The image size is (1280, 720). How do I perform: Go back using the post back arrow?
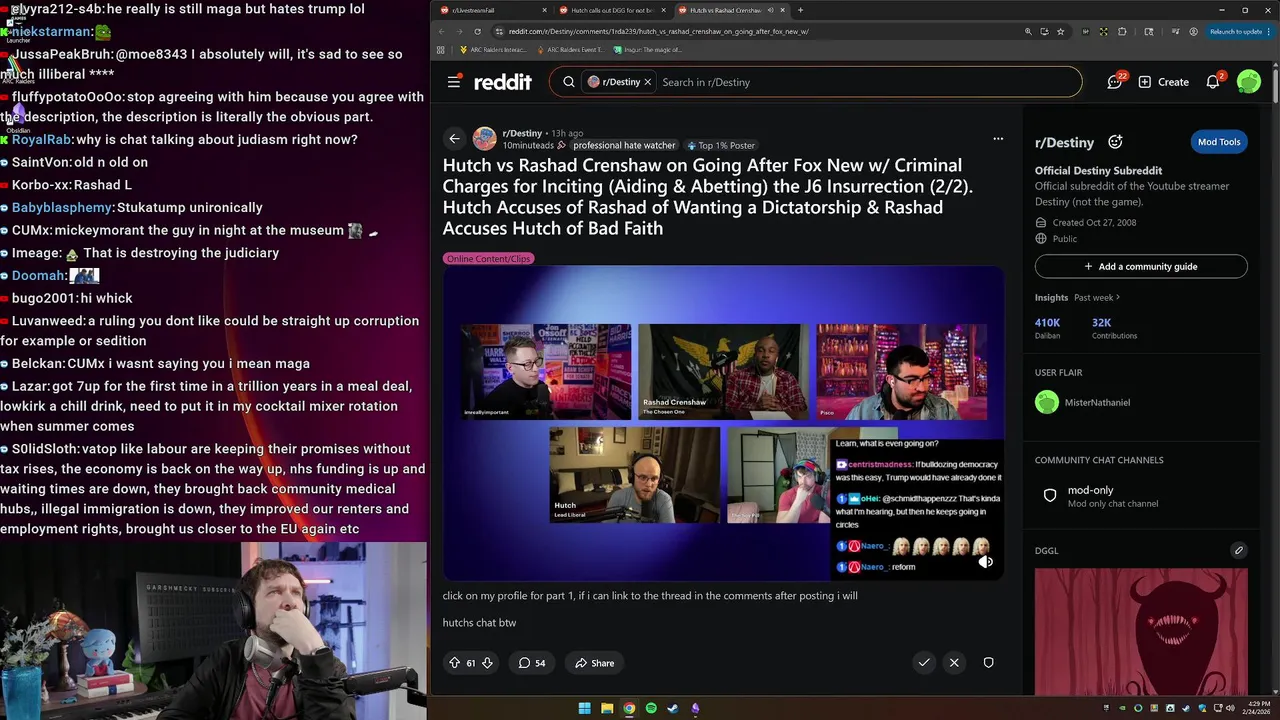(454, 138)
